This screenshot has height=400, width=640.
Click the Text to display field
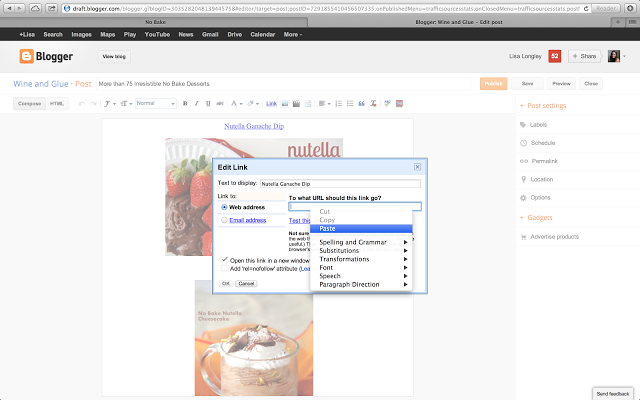point(340,184)
